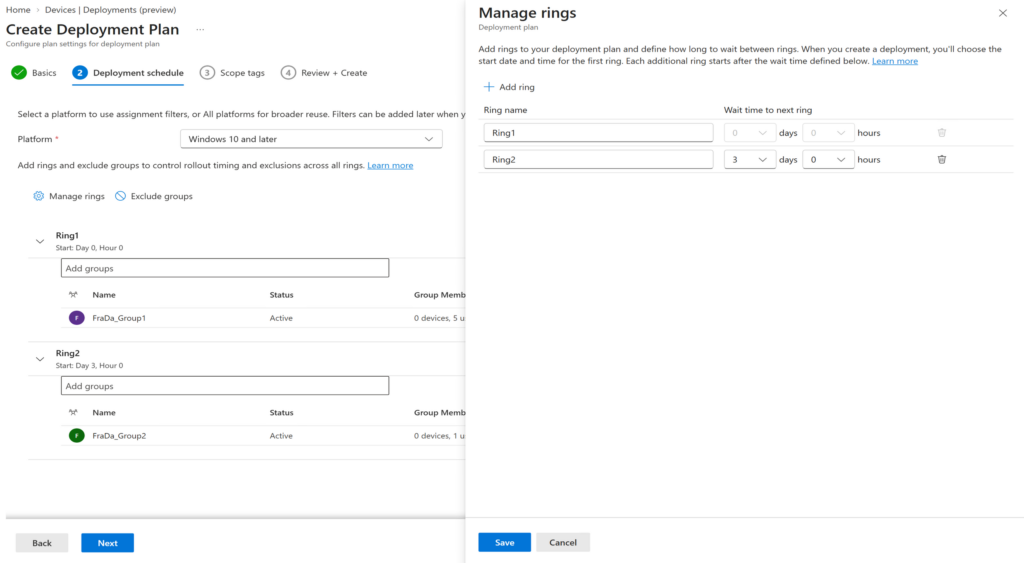Click "Start: Day 0, Hour 0" text
This screenshot has height=563, width=1024.
coord(89,248)
